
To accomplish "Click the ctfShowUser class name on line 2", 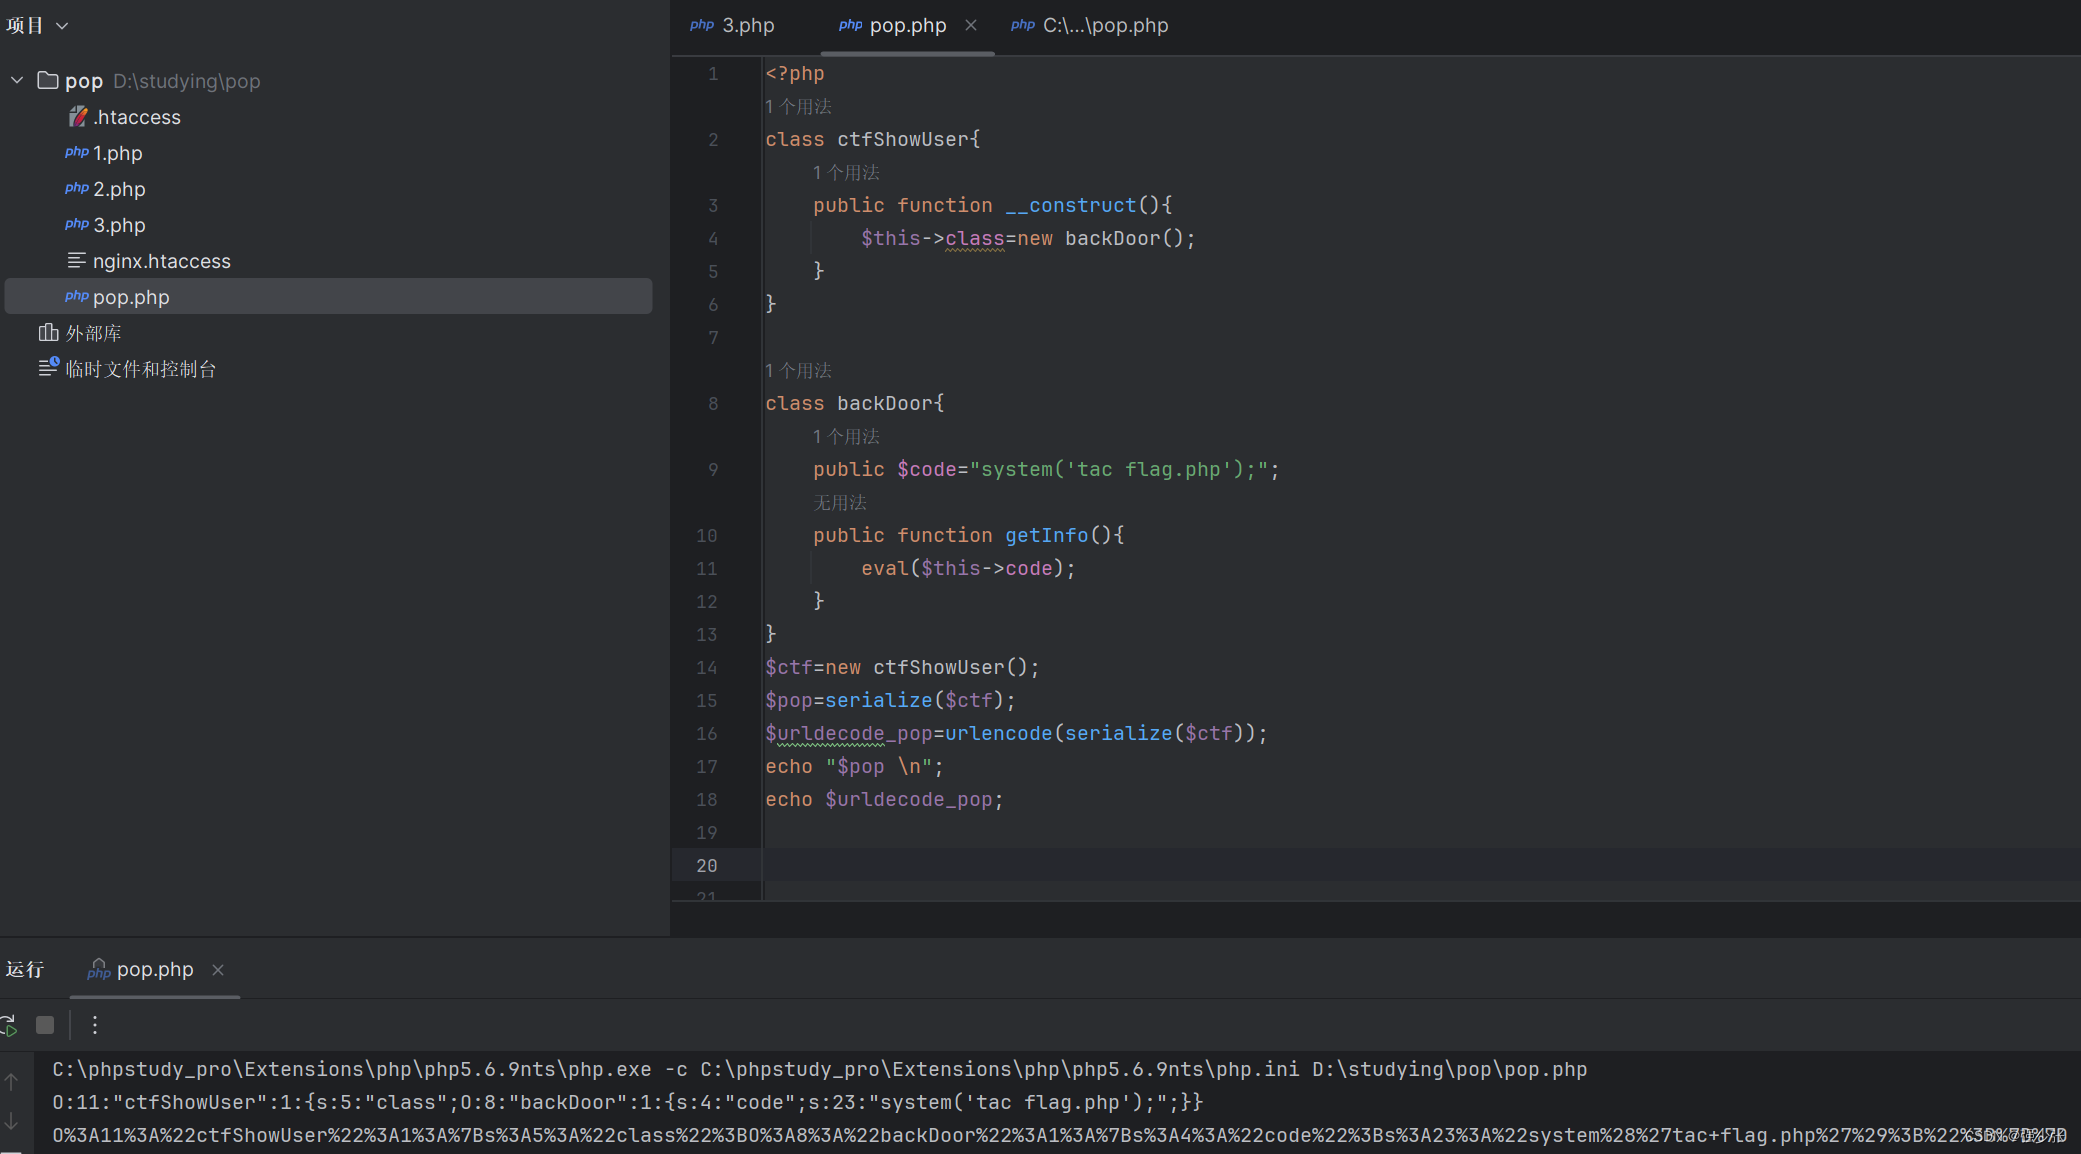I will (903, 139).
